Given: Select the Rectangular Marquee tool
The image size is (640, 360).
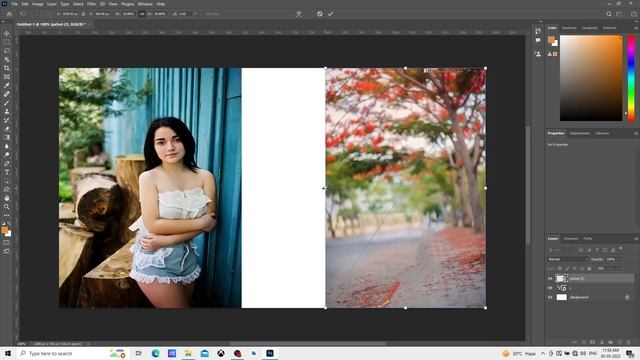Looking at the screenshot, I should point(7,42).
